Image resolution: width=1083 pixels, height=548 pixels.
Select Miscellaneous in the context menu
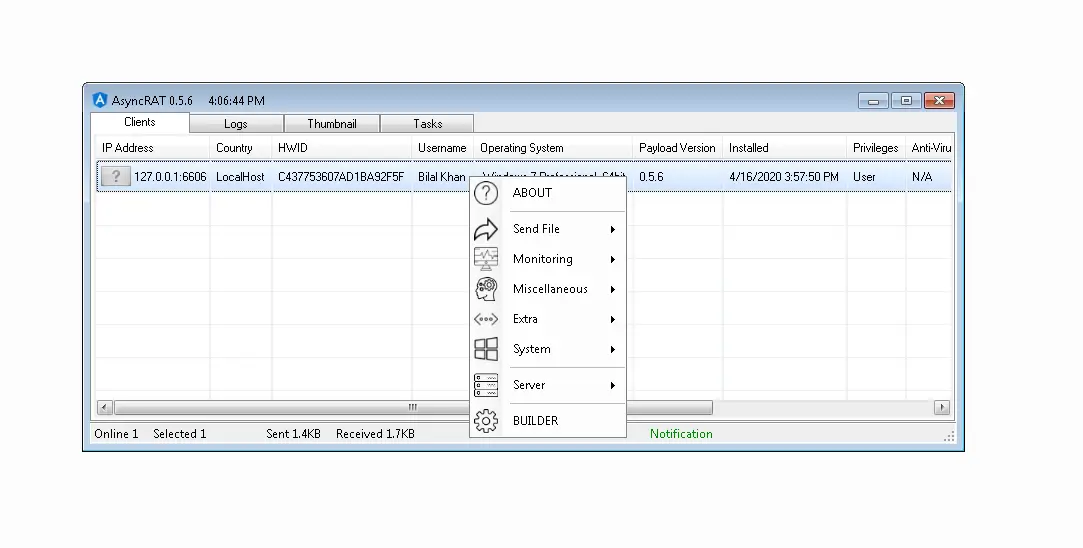(x=548, y=289)
